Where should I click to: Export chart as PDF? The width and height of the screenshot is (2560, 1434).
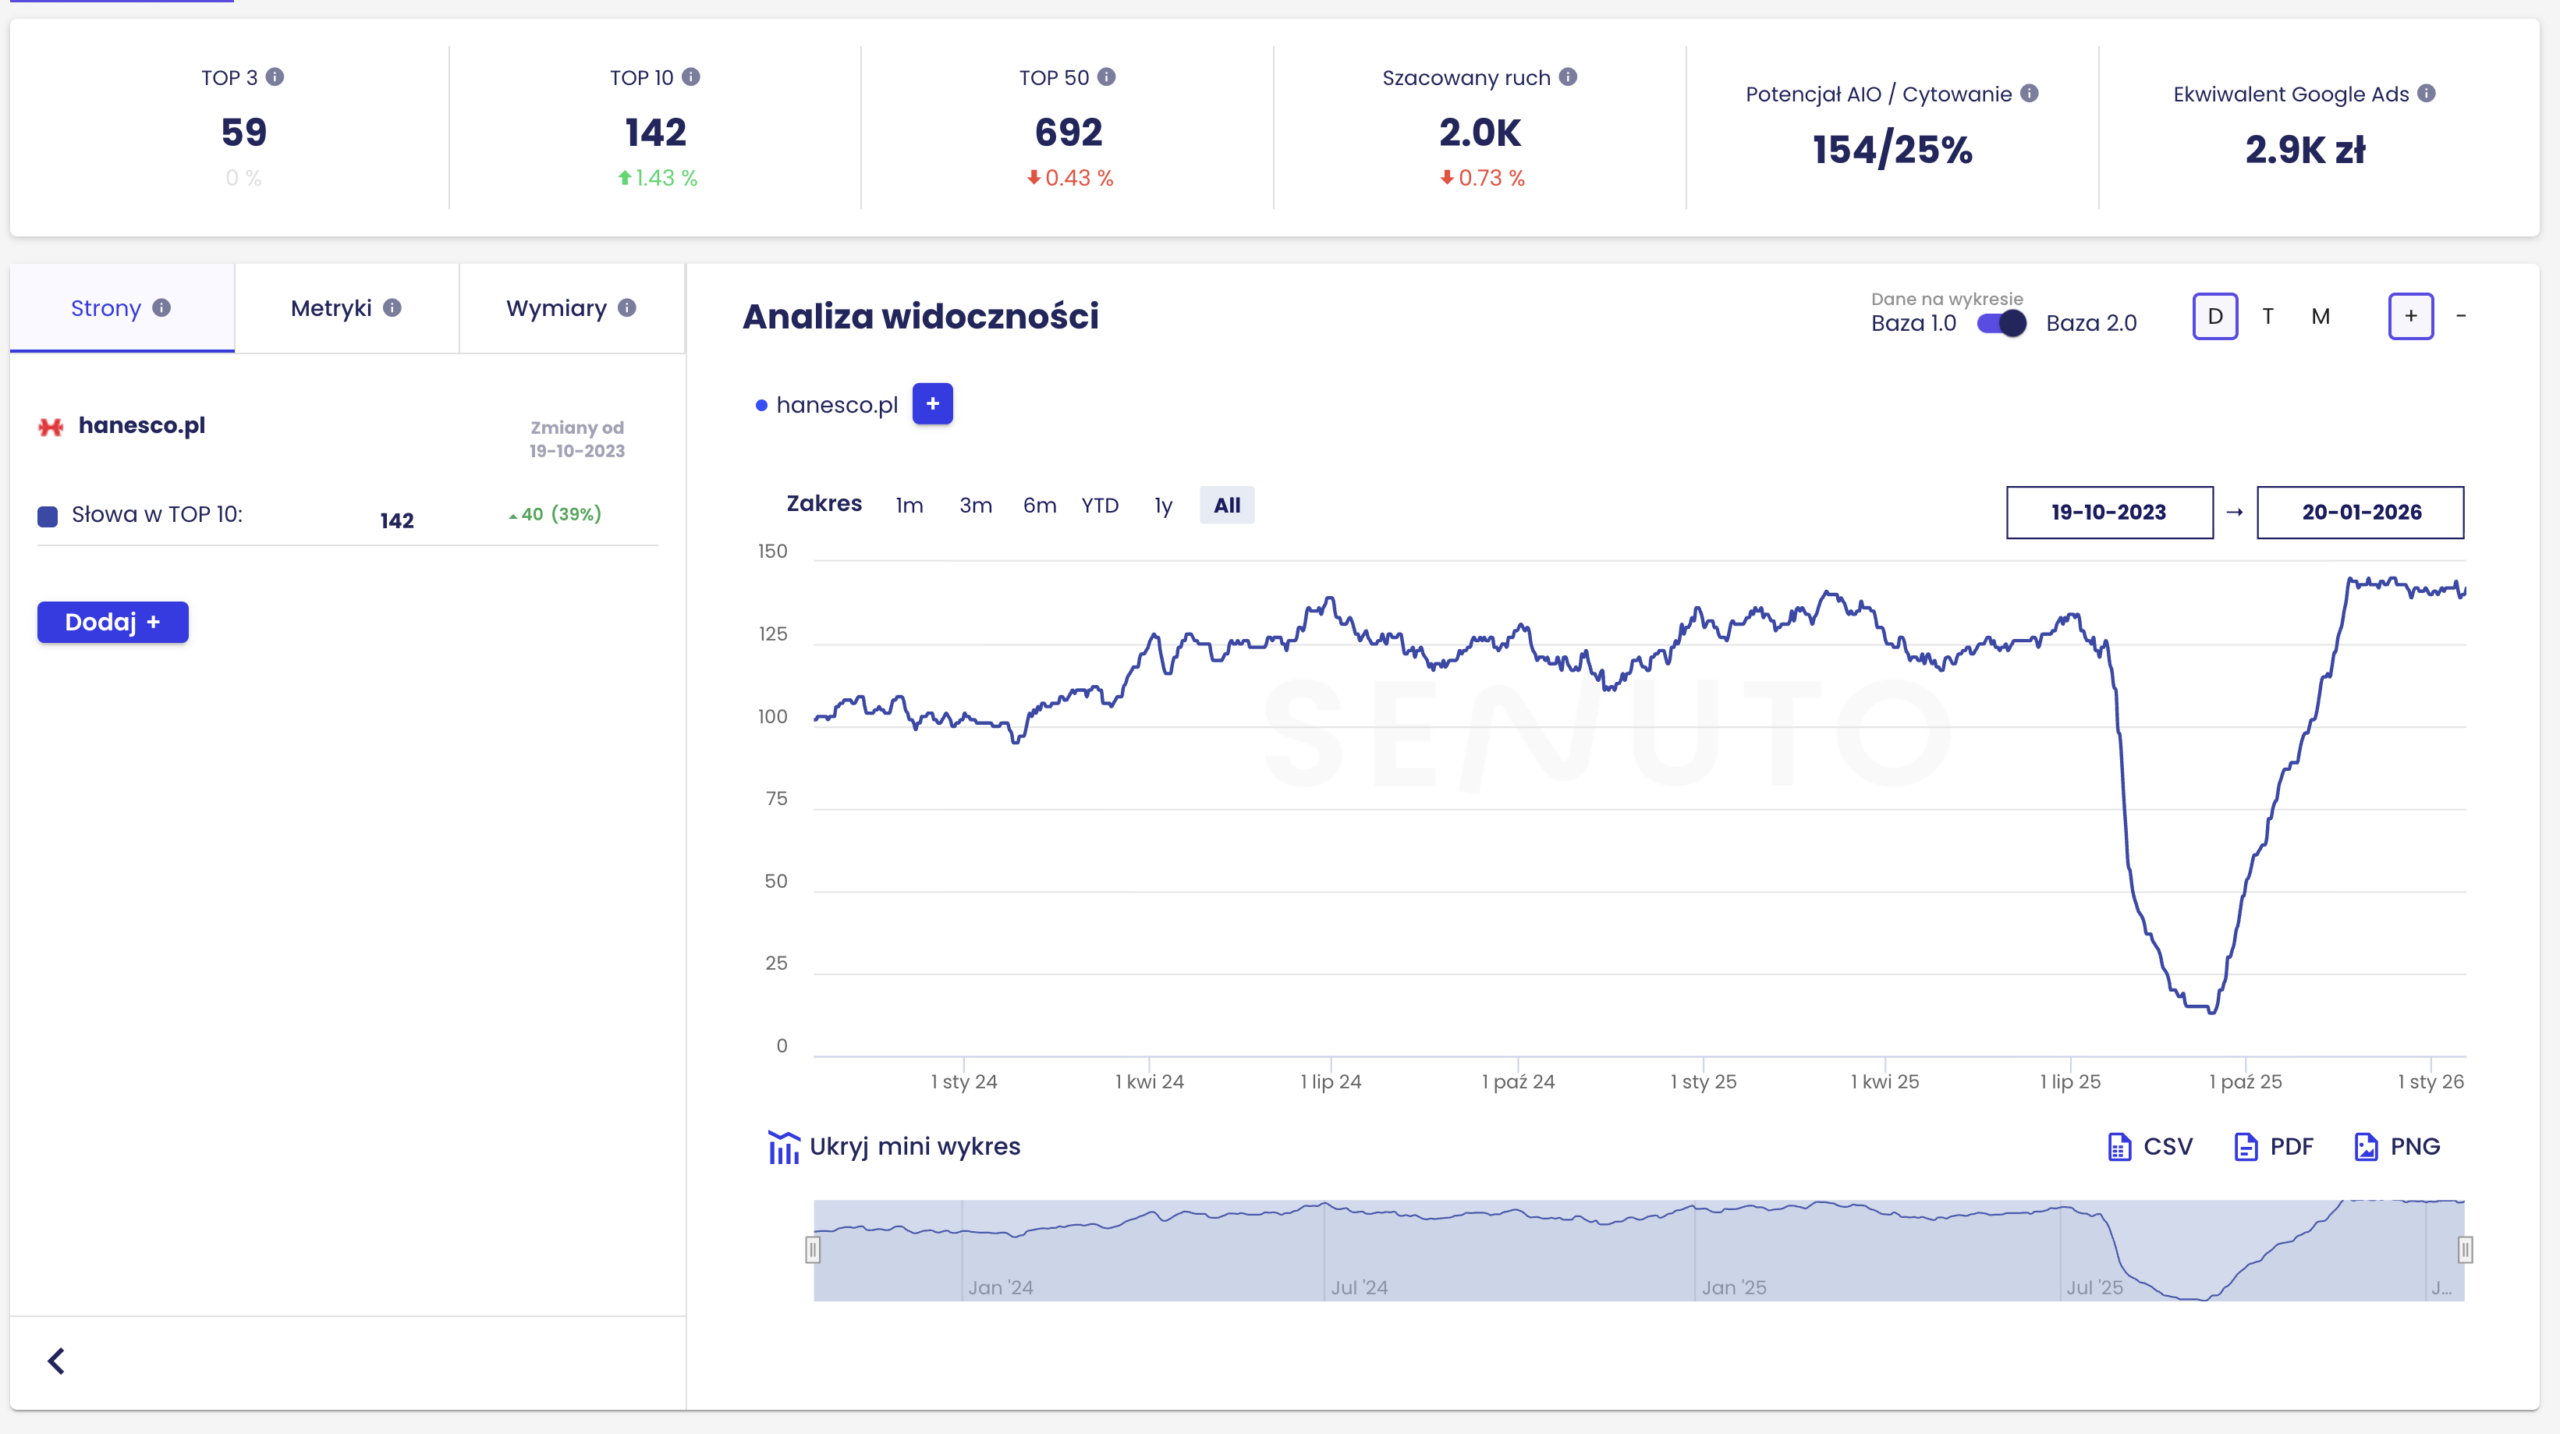click(2273, 1146)
